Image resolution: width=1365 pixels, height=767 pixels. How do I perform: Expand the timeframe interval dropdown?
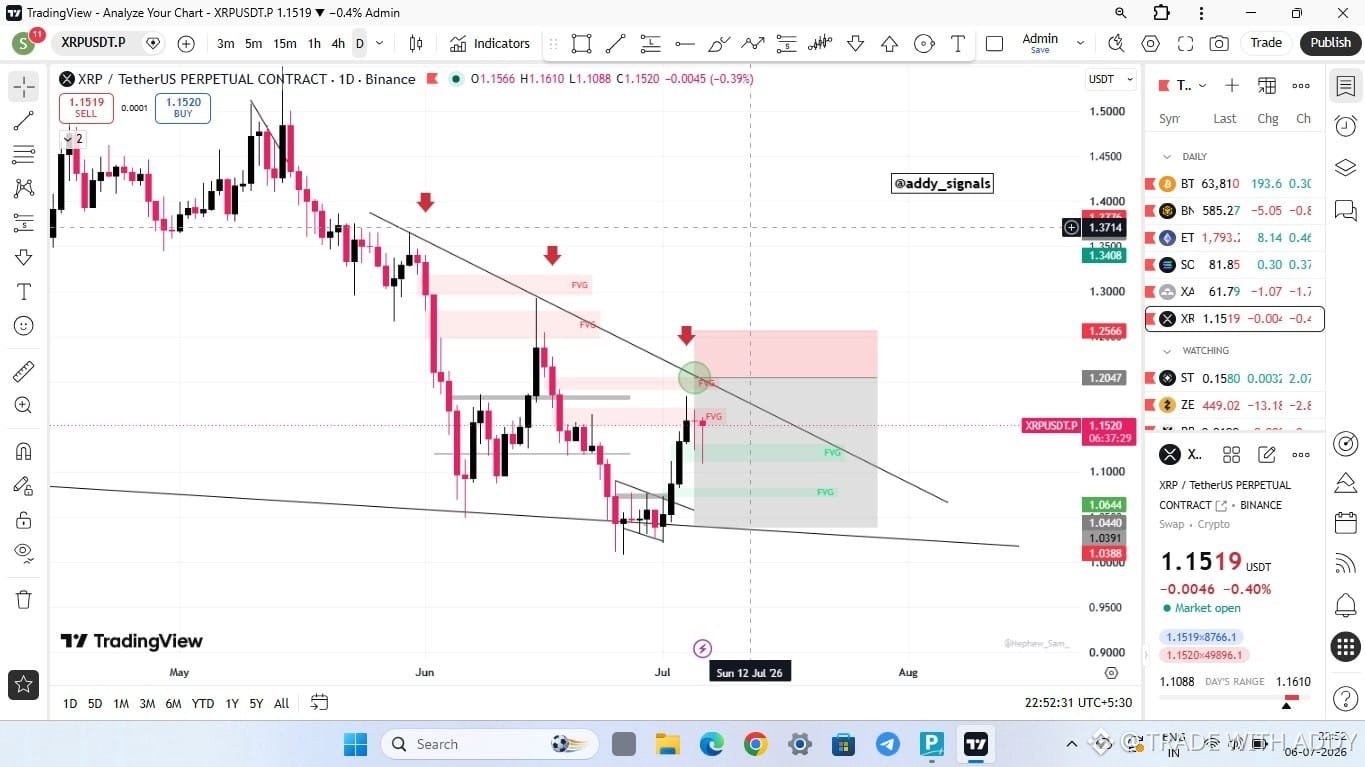tap(381, 43)
